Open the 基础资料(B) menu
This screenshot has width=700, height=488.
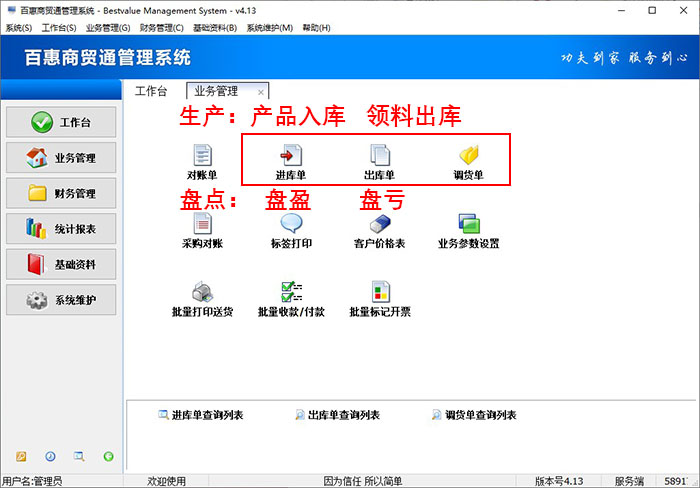coord(216,28)
